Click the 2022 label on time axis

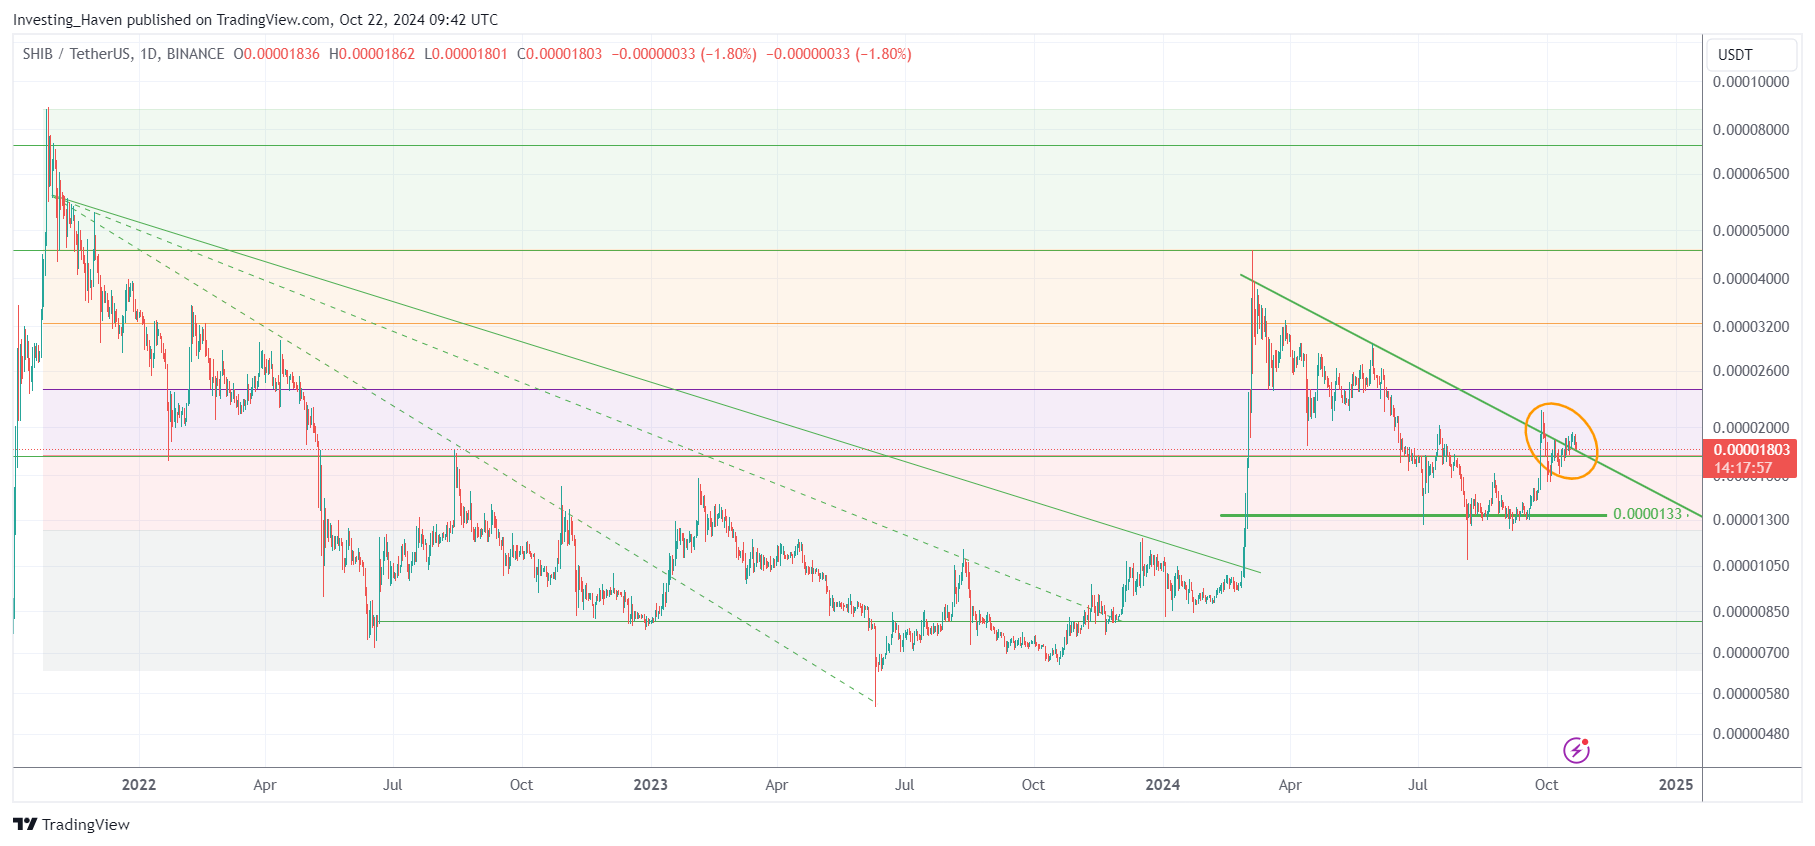(139, 785)
